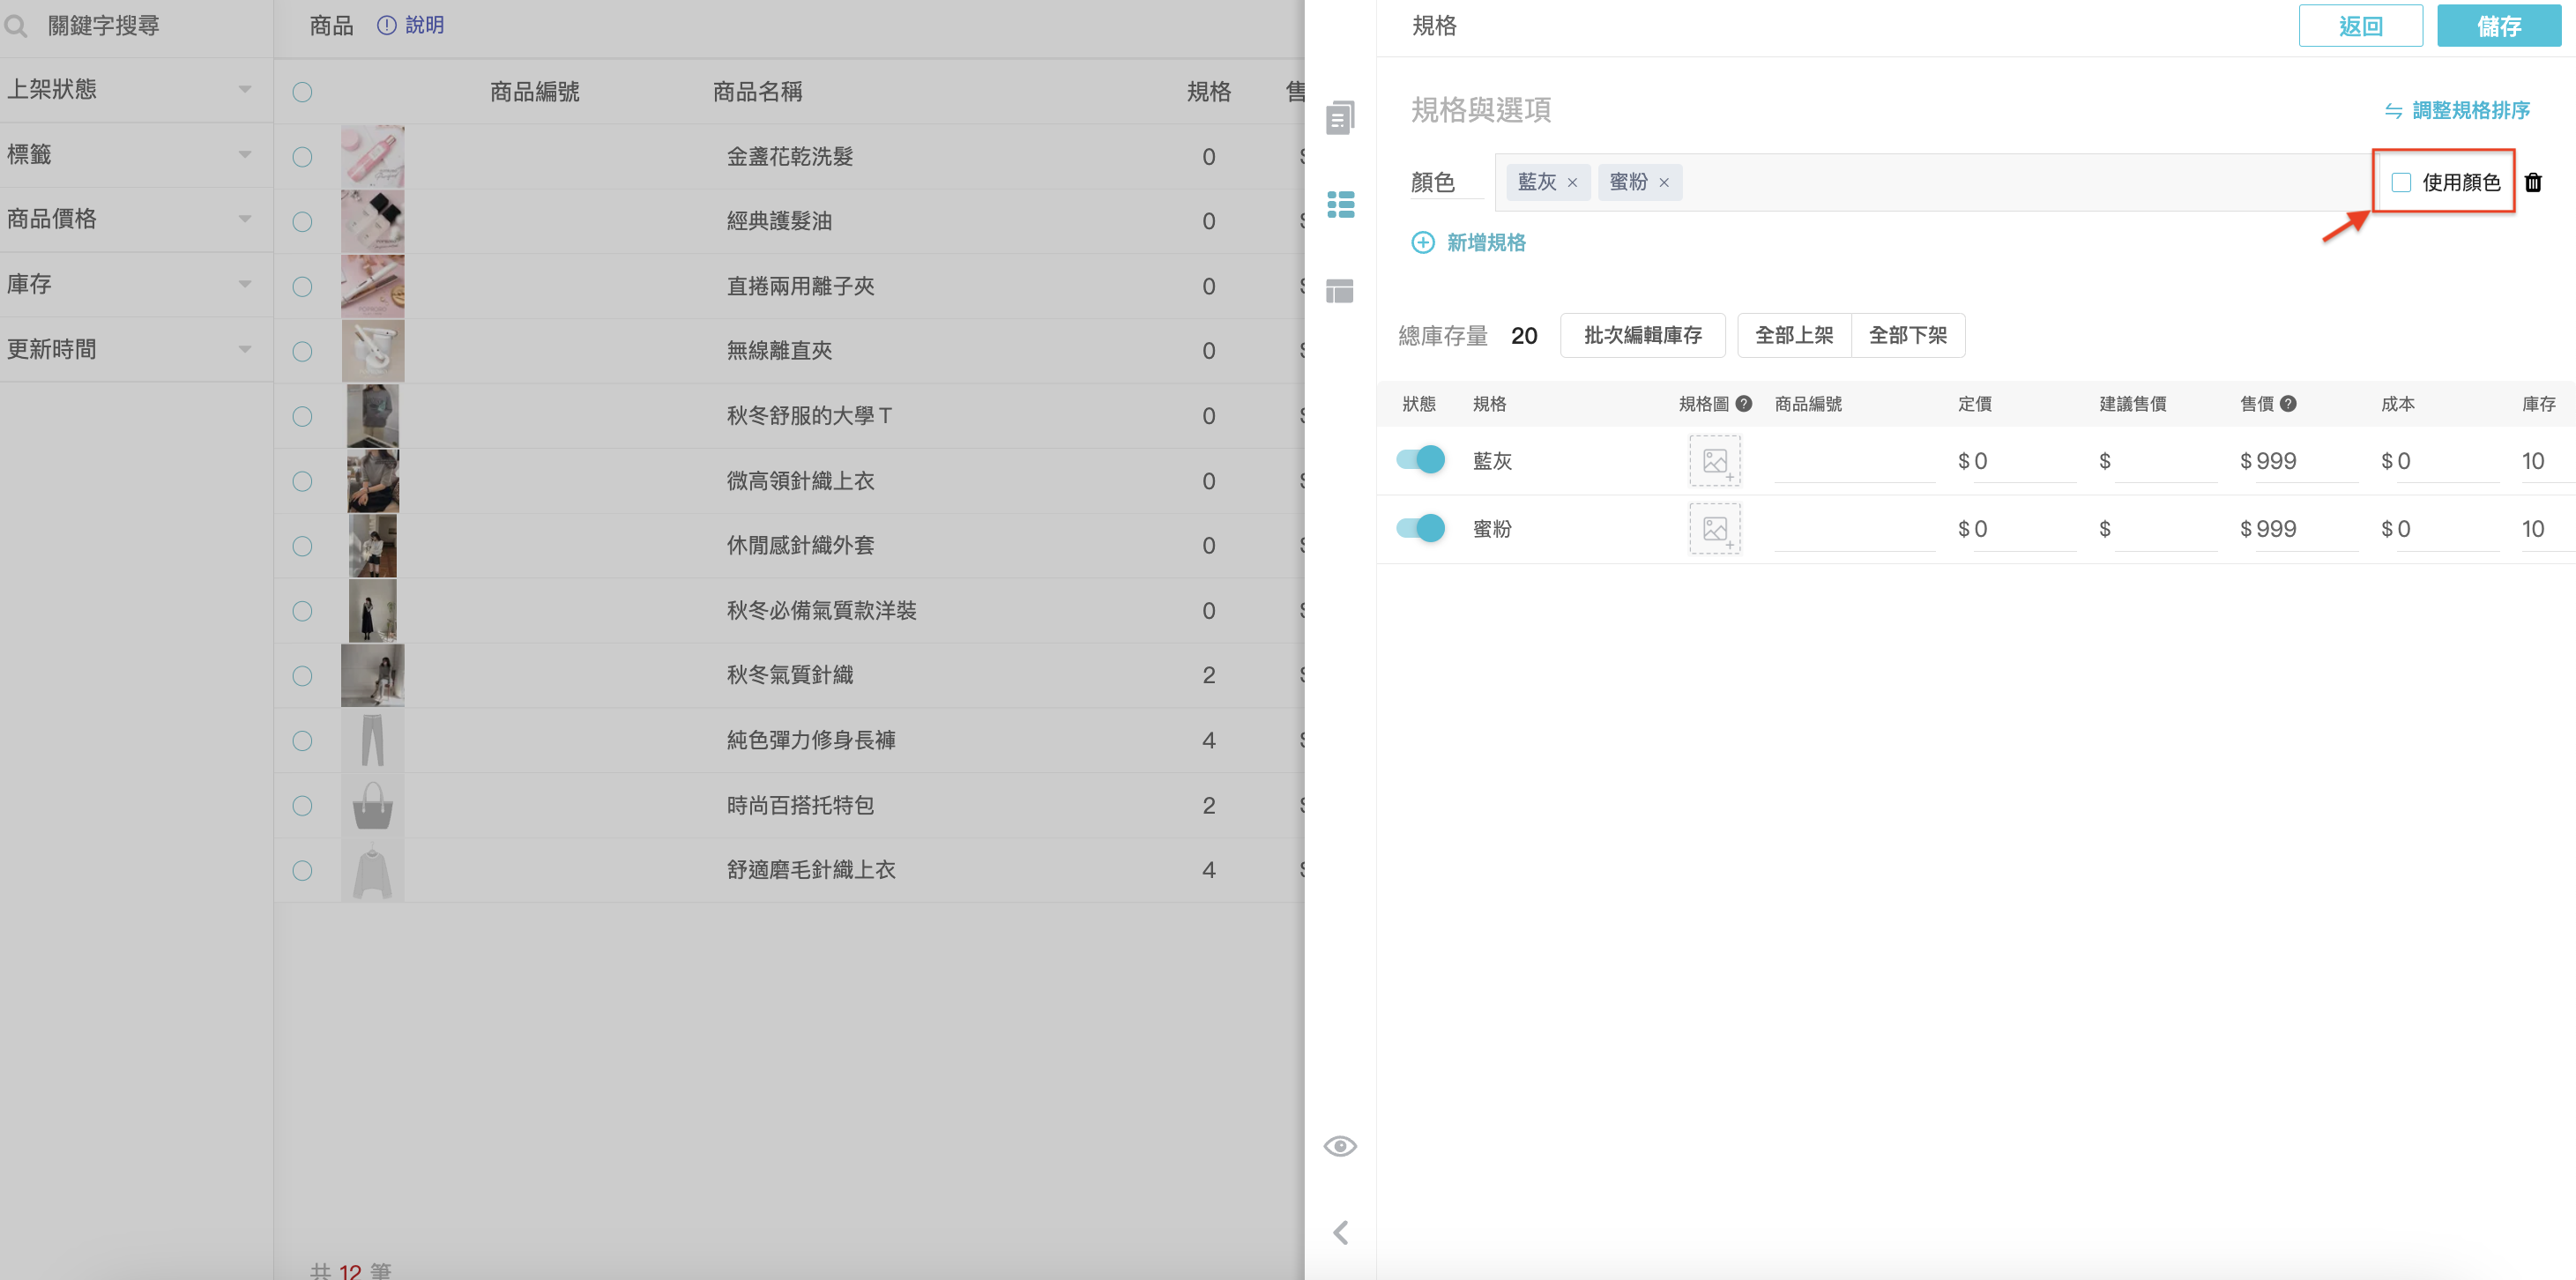Remove the 藍灰 tag
The height and width of the screenshot is (1280, 2576).
click(1572, 183)
